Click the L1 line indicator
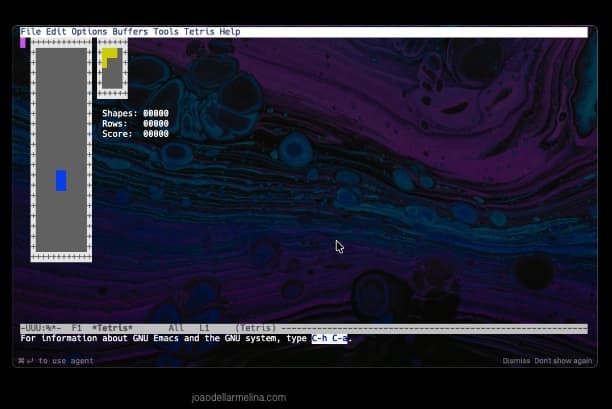 [x=204, y=328]
